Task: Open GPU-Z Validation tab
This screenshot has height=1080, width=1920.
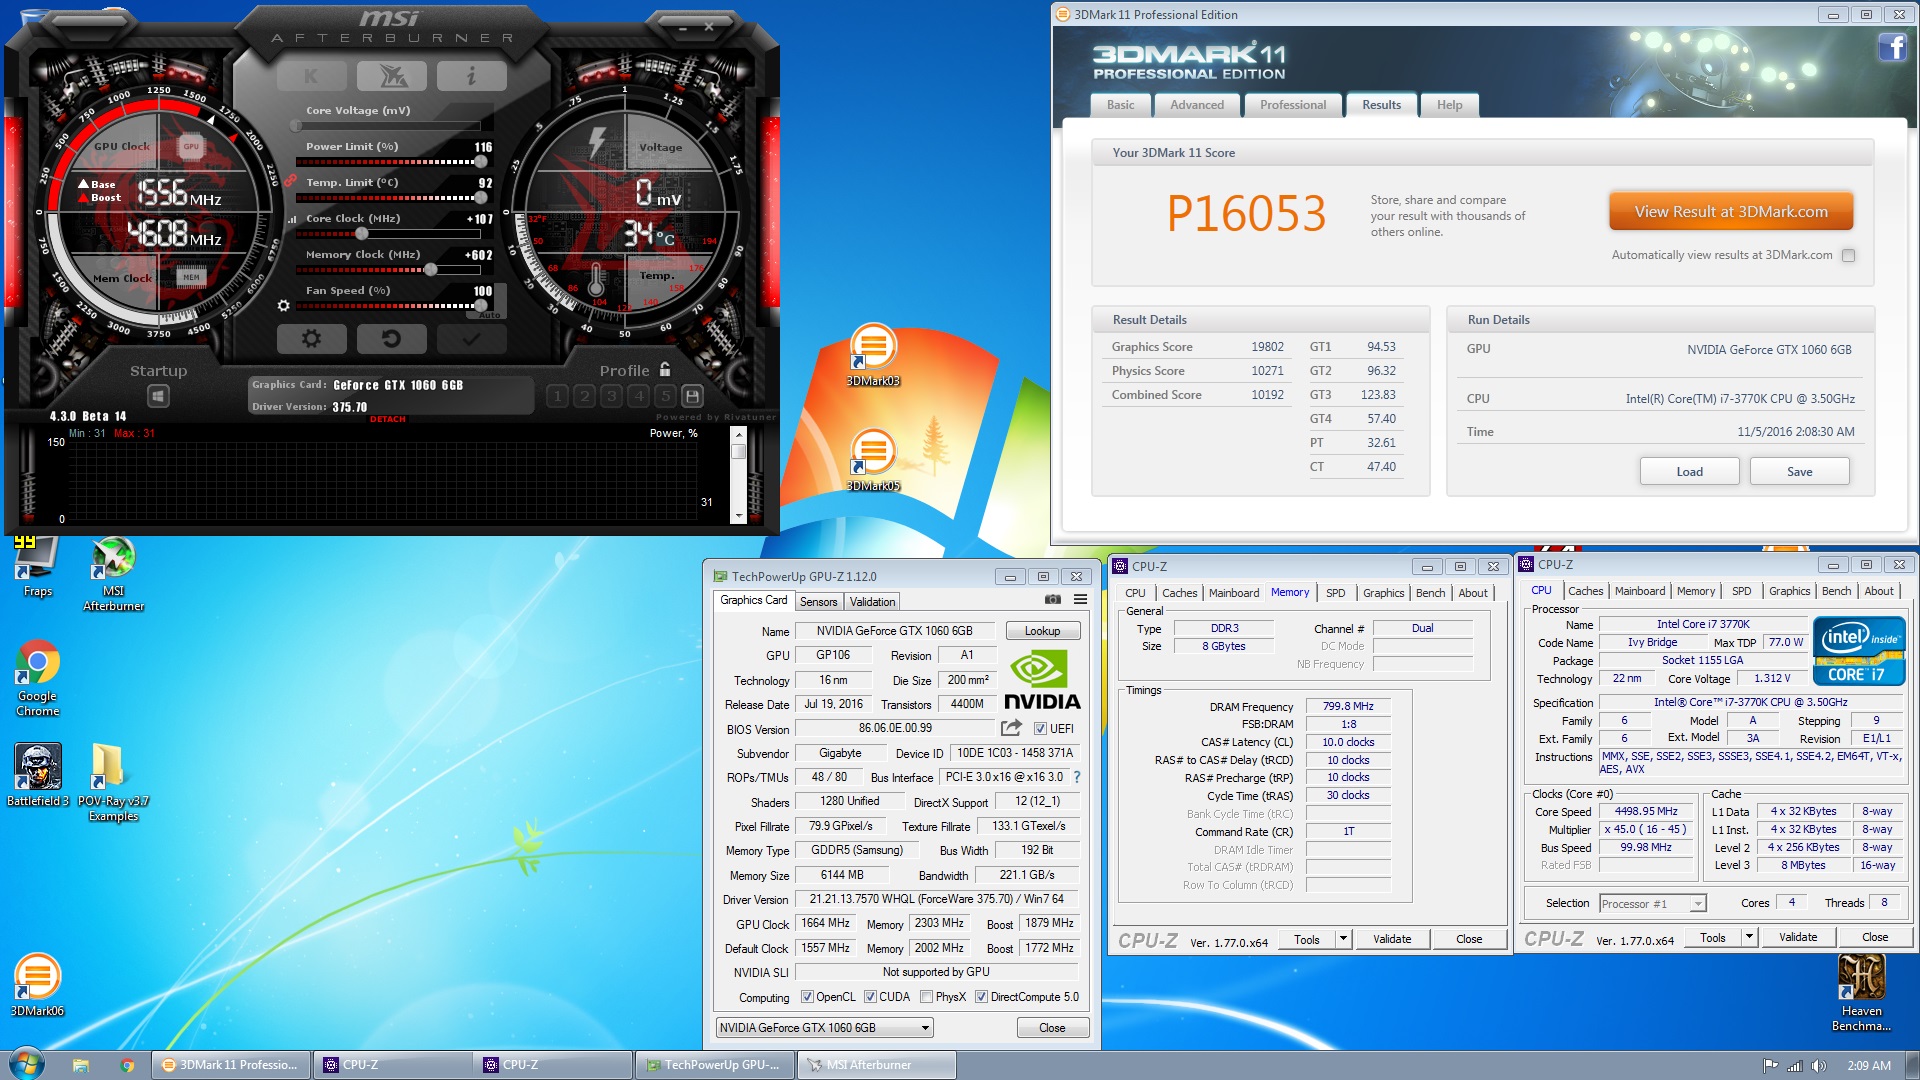Action: pos(872,602)
